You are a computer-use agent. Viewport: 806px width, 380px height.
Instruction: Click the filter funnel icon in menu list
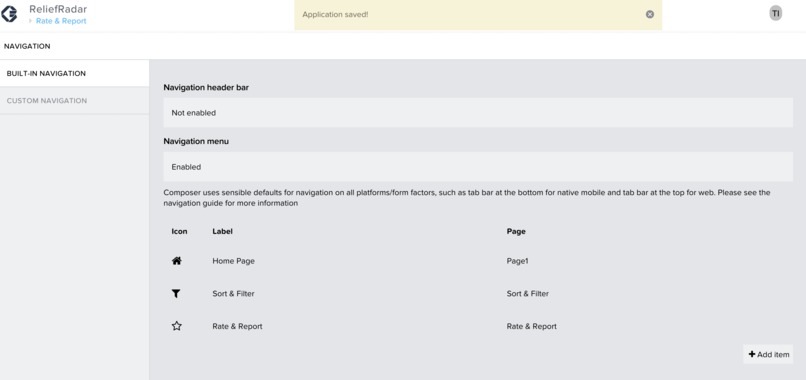tap(176, 294)
